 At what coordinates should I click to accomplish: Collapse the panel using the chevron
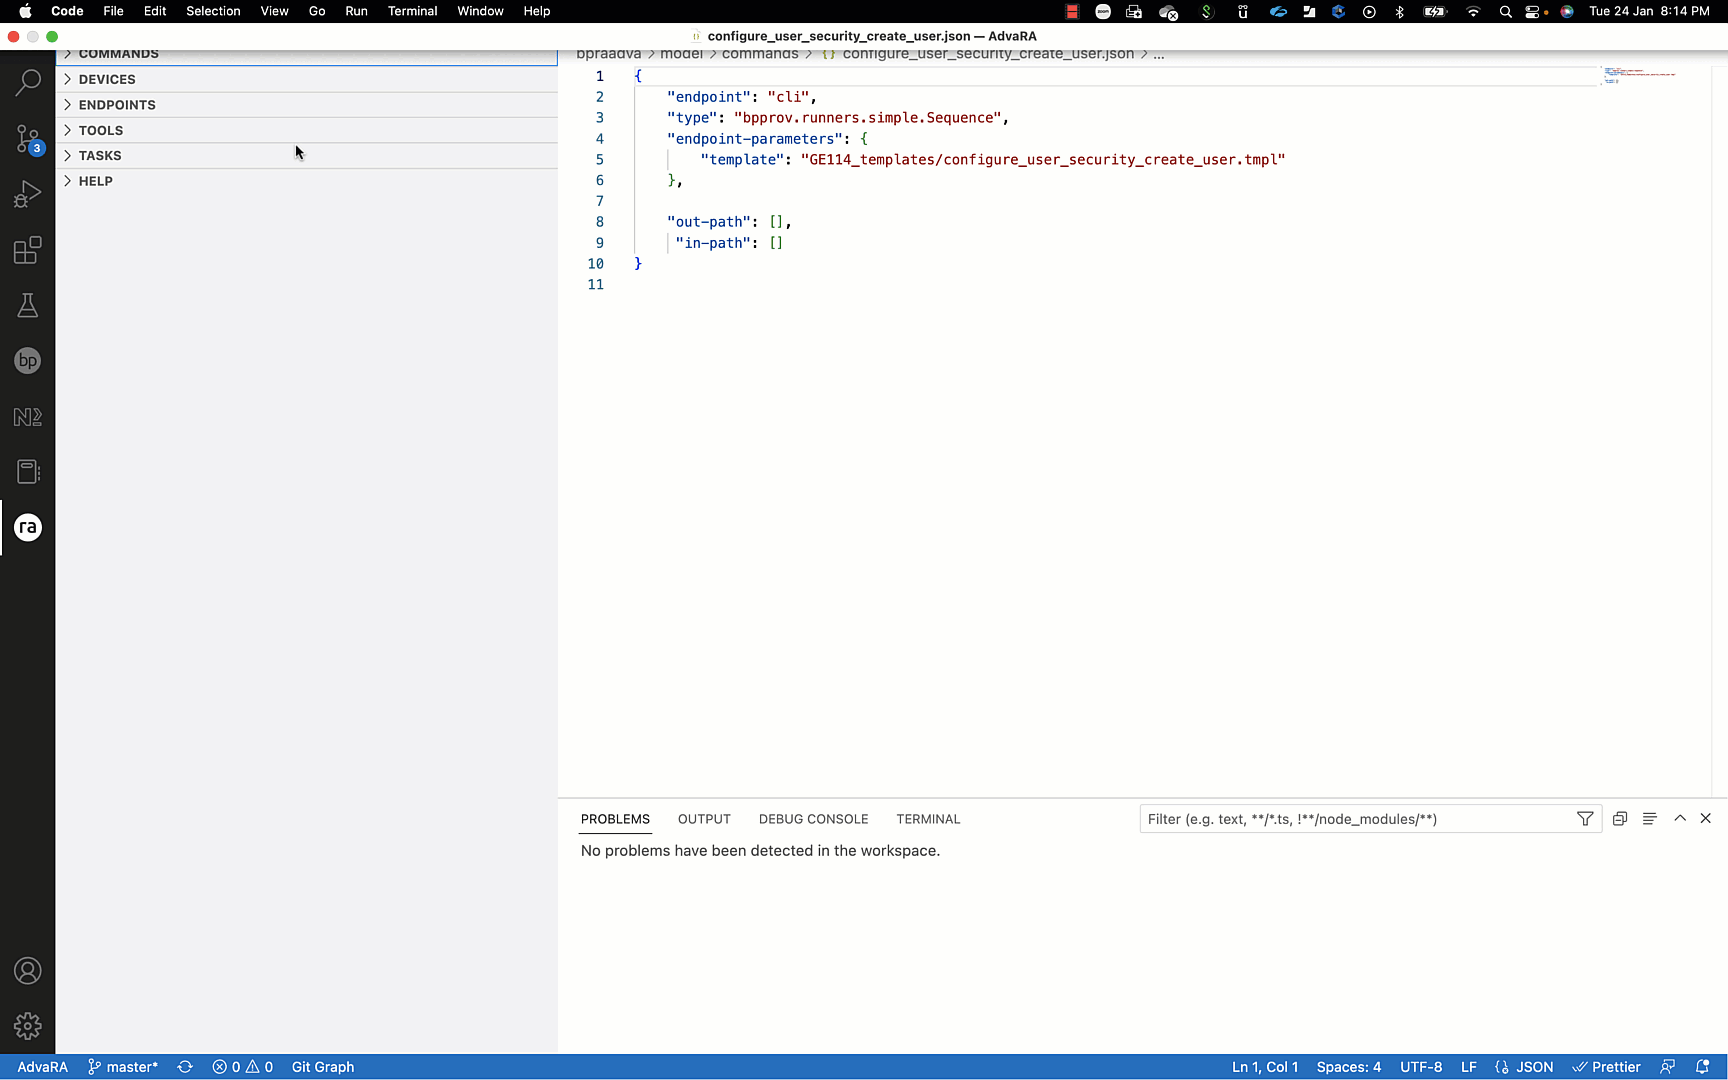[x=1680, y=818]
